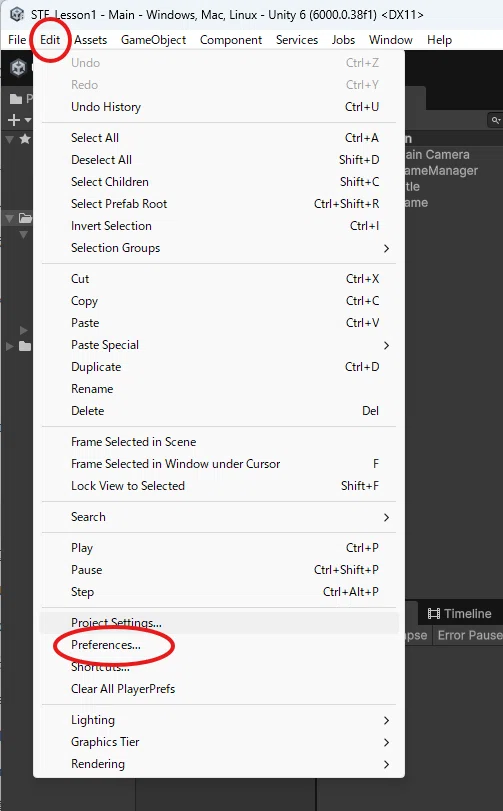Expand the Rendering submenu
The image size is (503, 811).
(x=219, y=764)
